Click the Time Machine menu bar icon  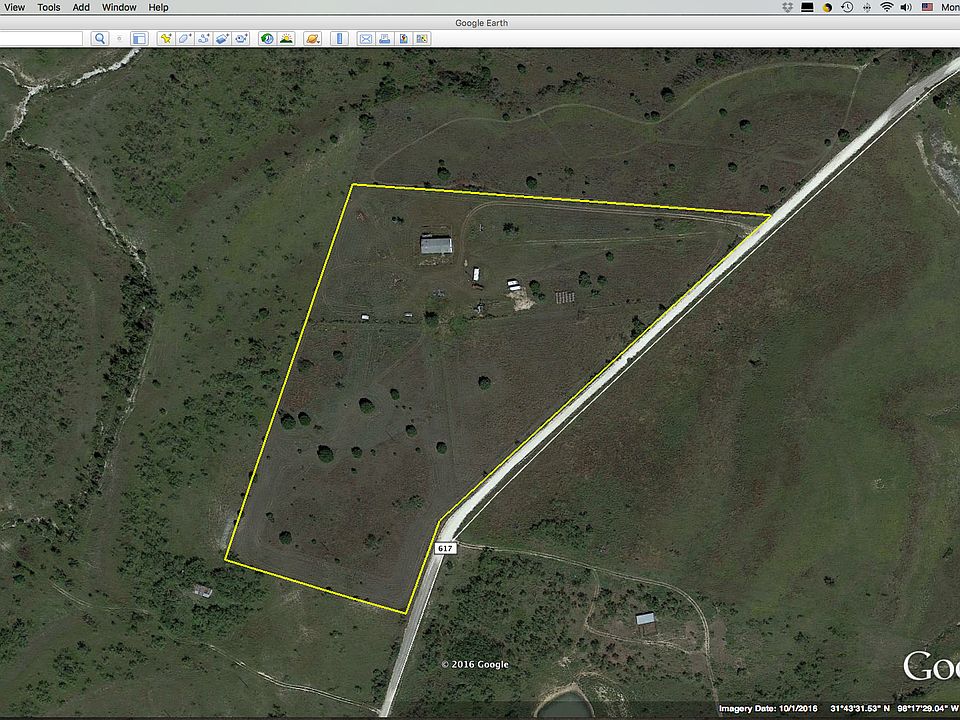(x=847, y=7)
